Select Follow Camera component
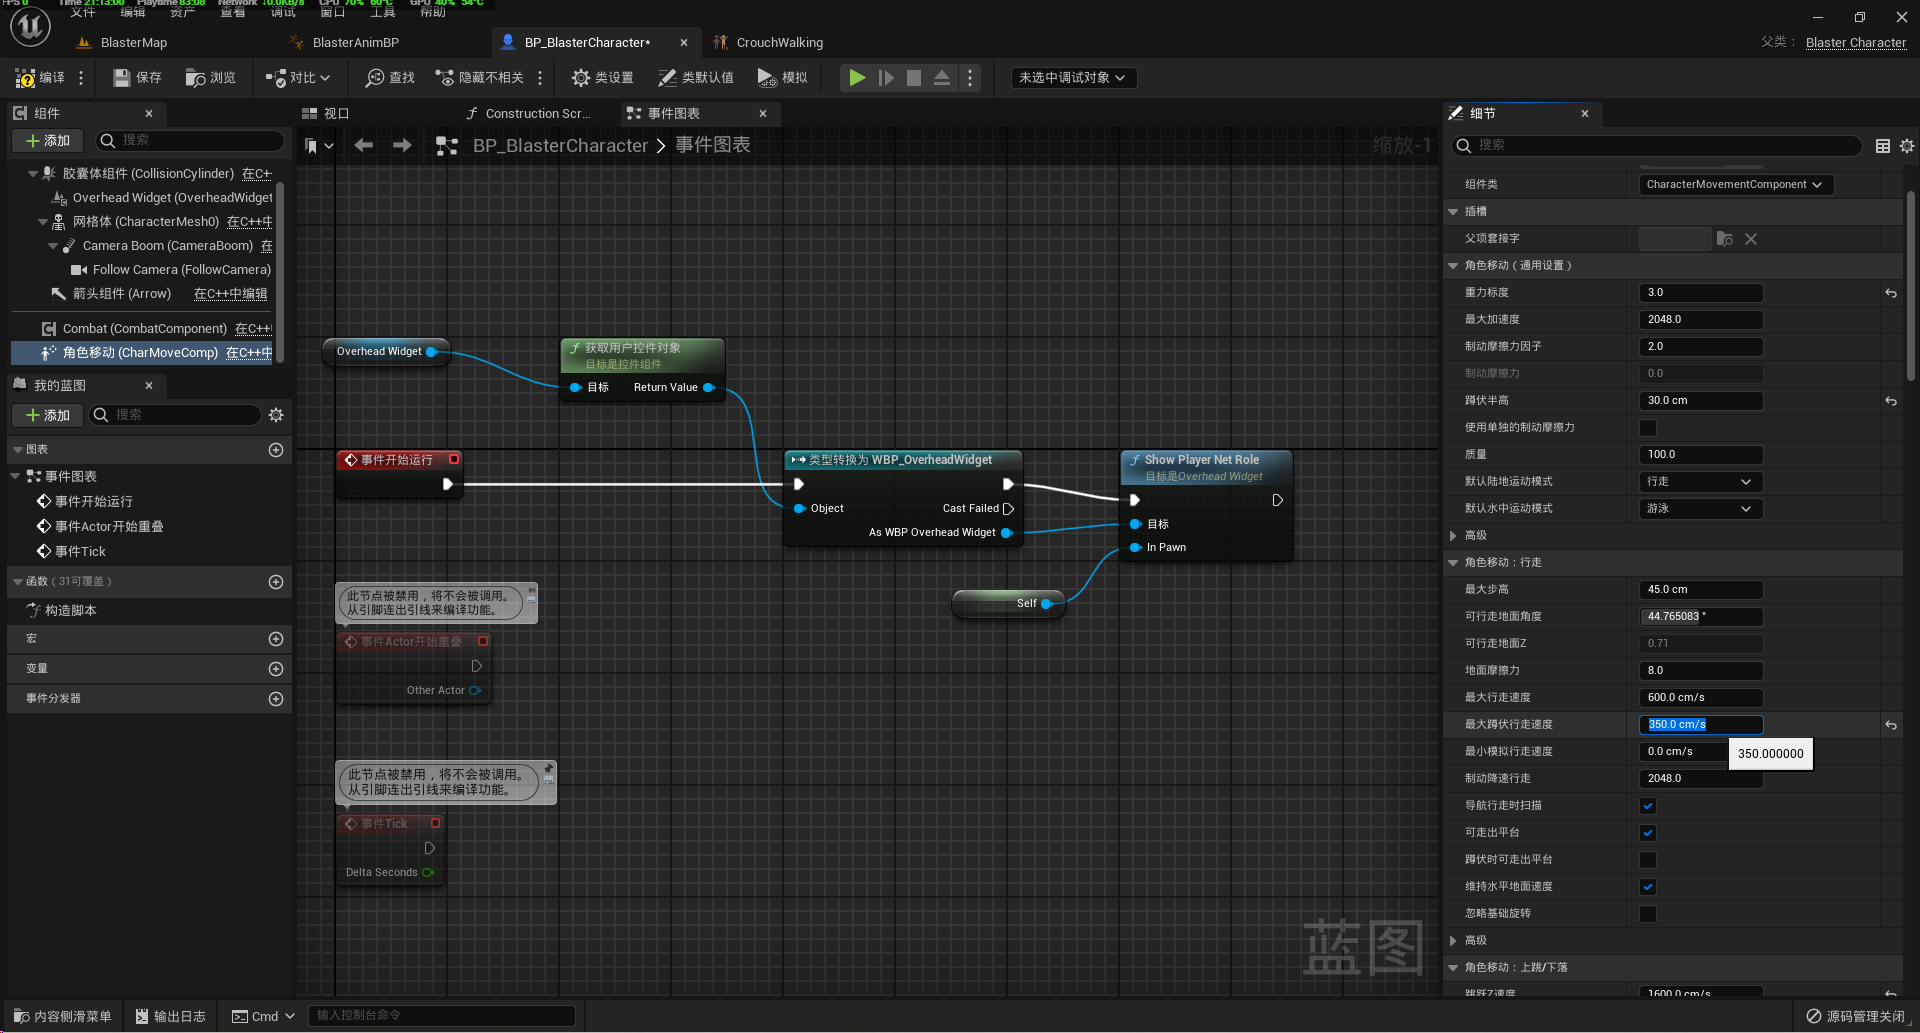Viewport: 1920px width, 1033px height. pyautogui.click(x=172, y=270)
